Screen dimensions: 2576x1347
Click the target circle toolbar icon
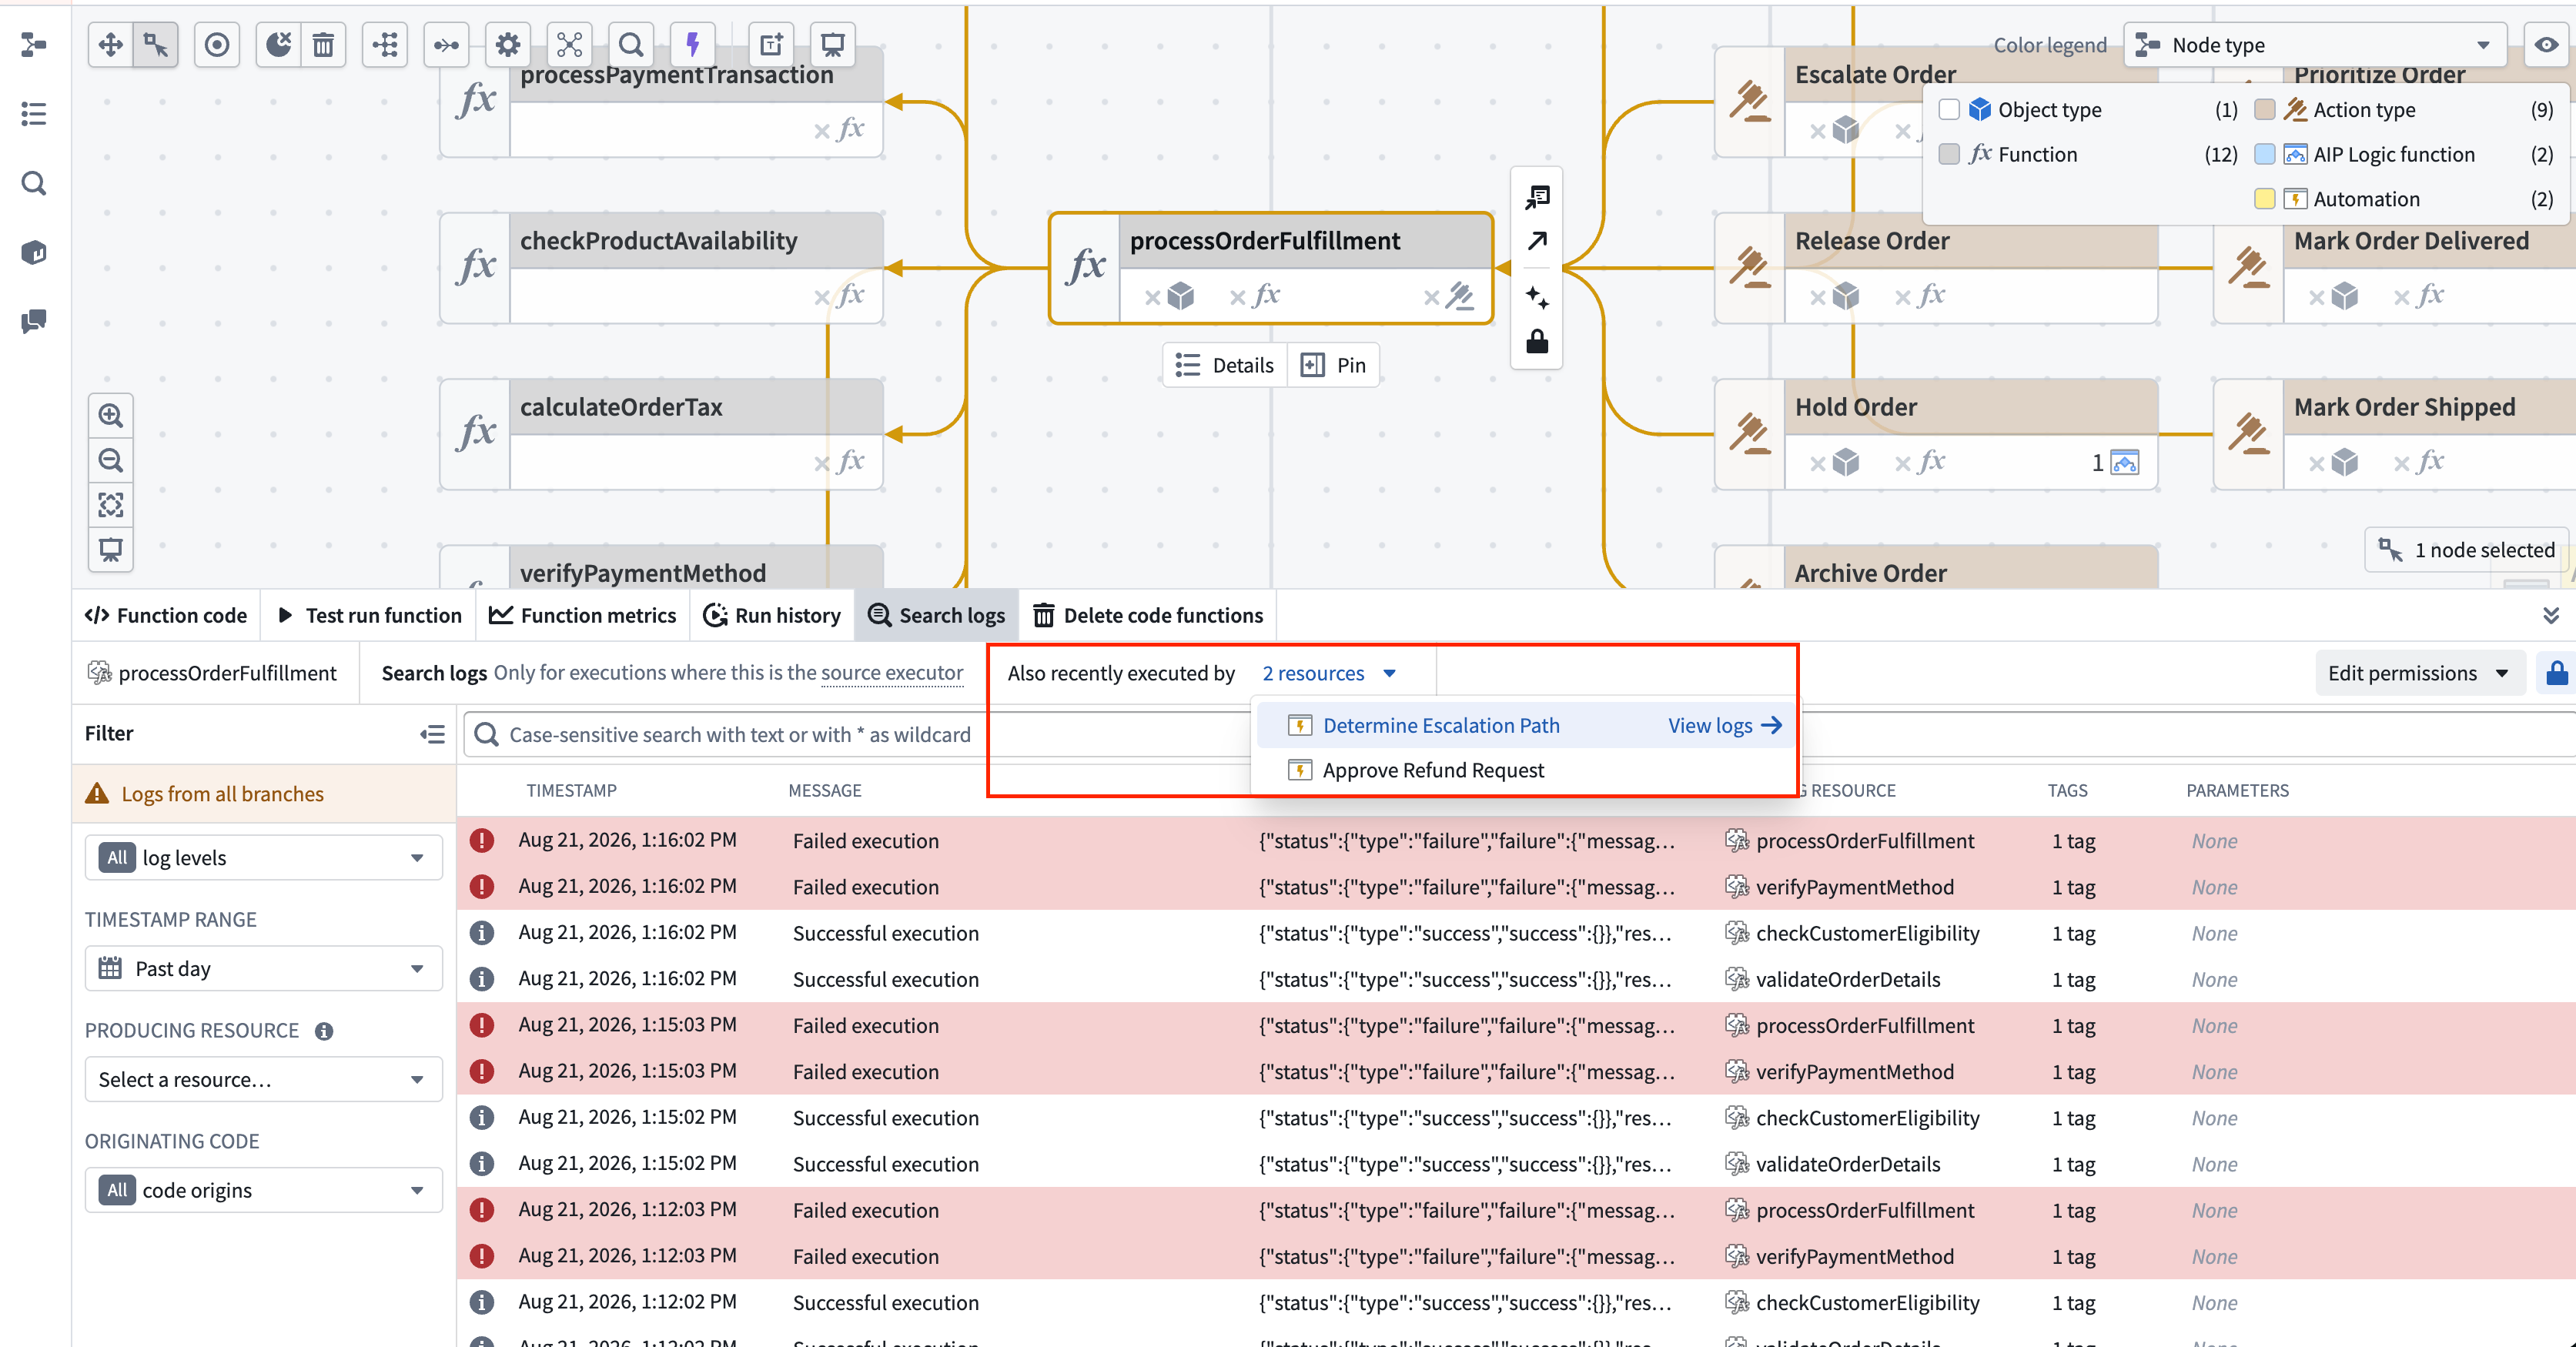pyautogui.click(x=217, y=45)
